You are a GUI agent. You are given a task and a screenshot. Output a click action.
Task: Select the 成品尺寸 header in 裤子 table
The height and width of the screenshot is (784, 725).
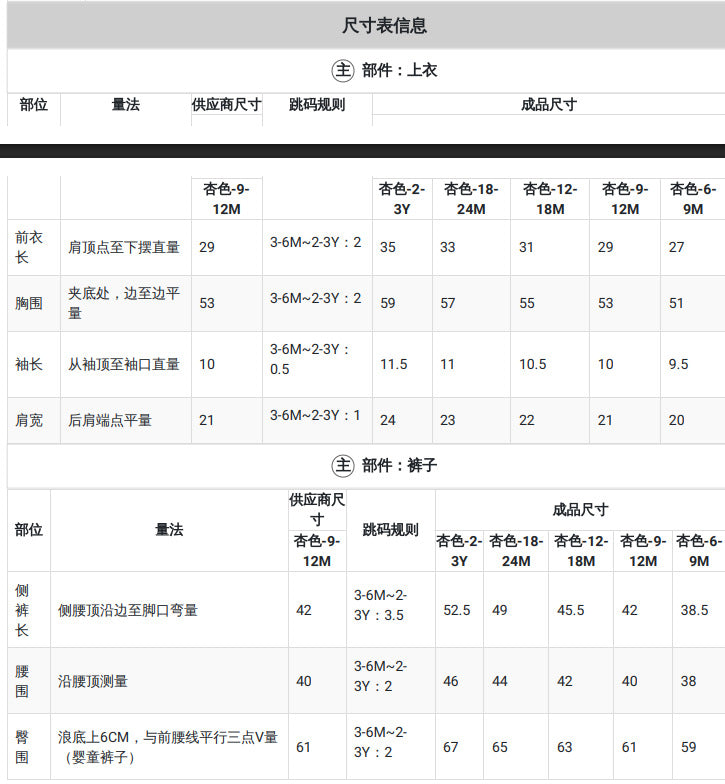pyautogui.click(x=580, y=510)
